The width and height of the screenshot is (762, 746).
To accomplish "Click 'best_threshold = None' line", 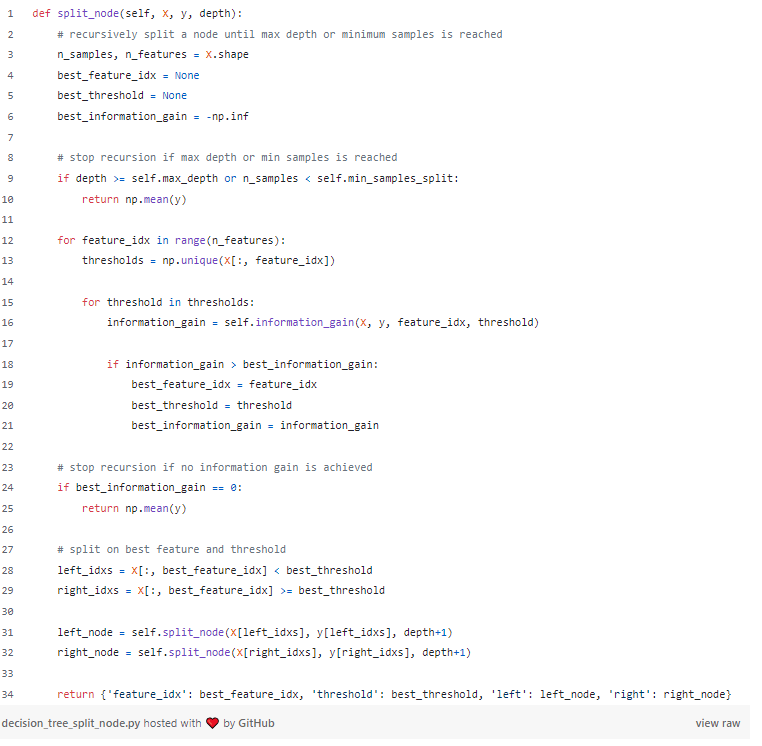I will pos(124,97).
